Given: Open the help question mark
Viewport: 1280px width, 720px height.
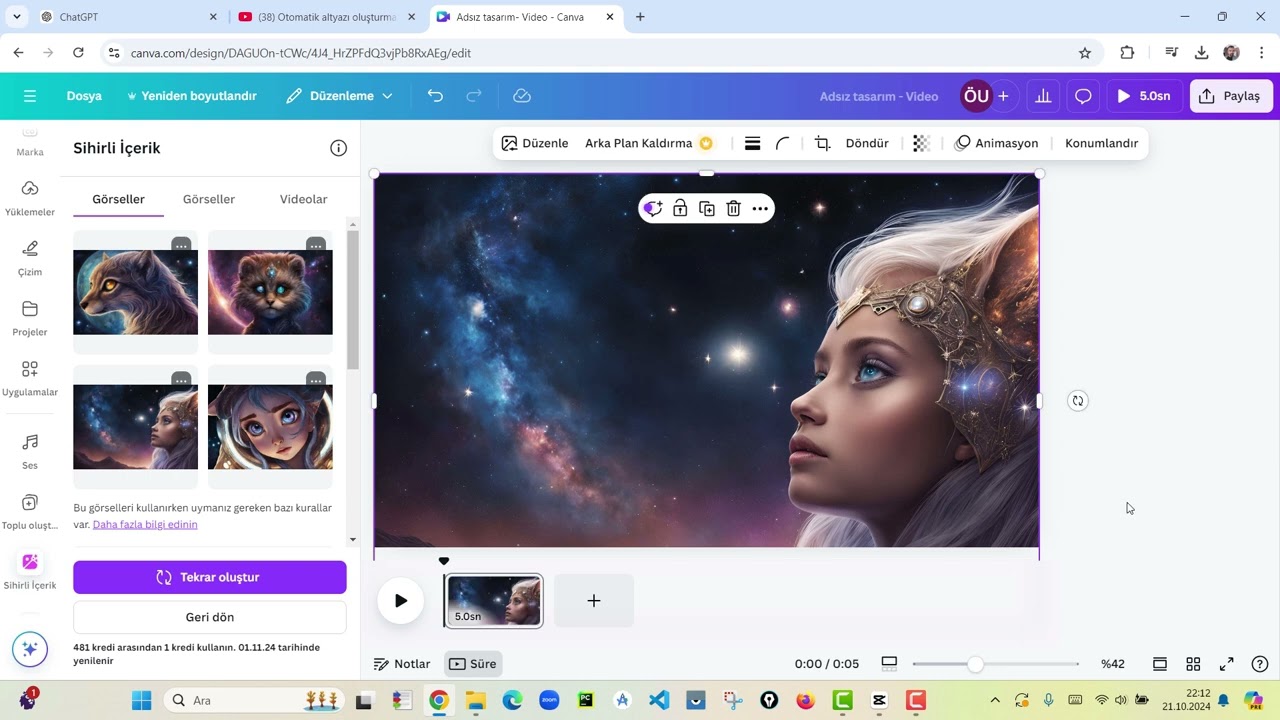Looking at the screenshot, I should point(1260,664).
